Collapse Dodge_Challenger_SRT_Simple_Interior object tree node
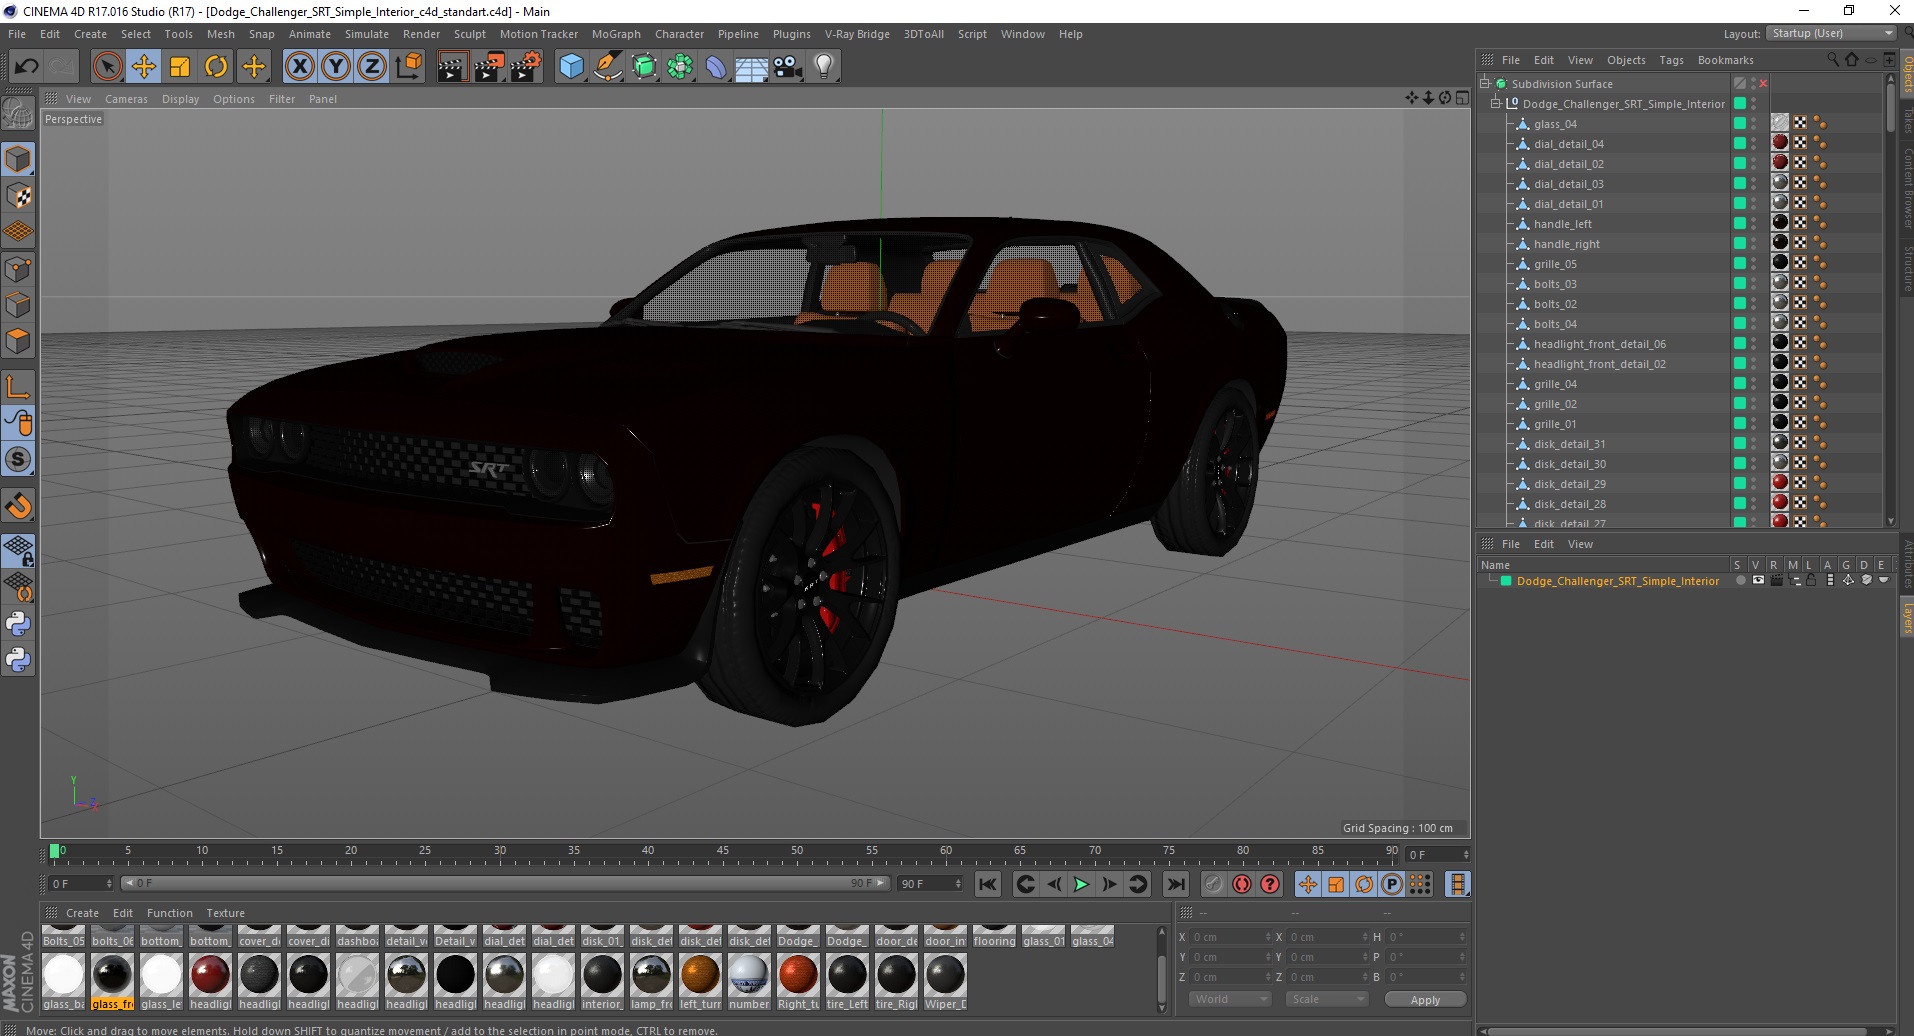1914x1036 pixels. pos(1496,104)
